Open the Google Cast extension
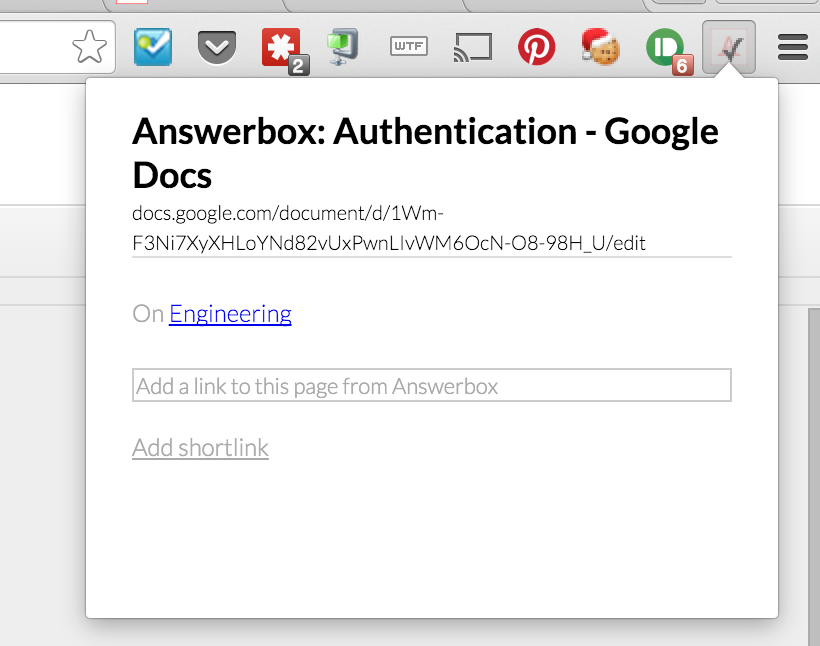 coord(472,46)
